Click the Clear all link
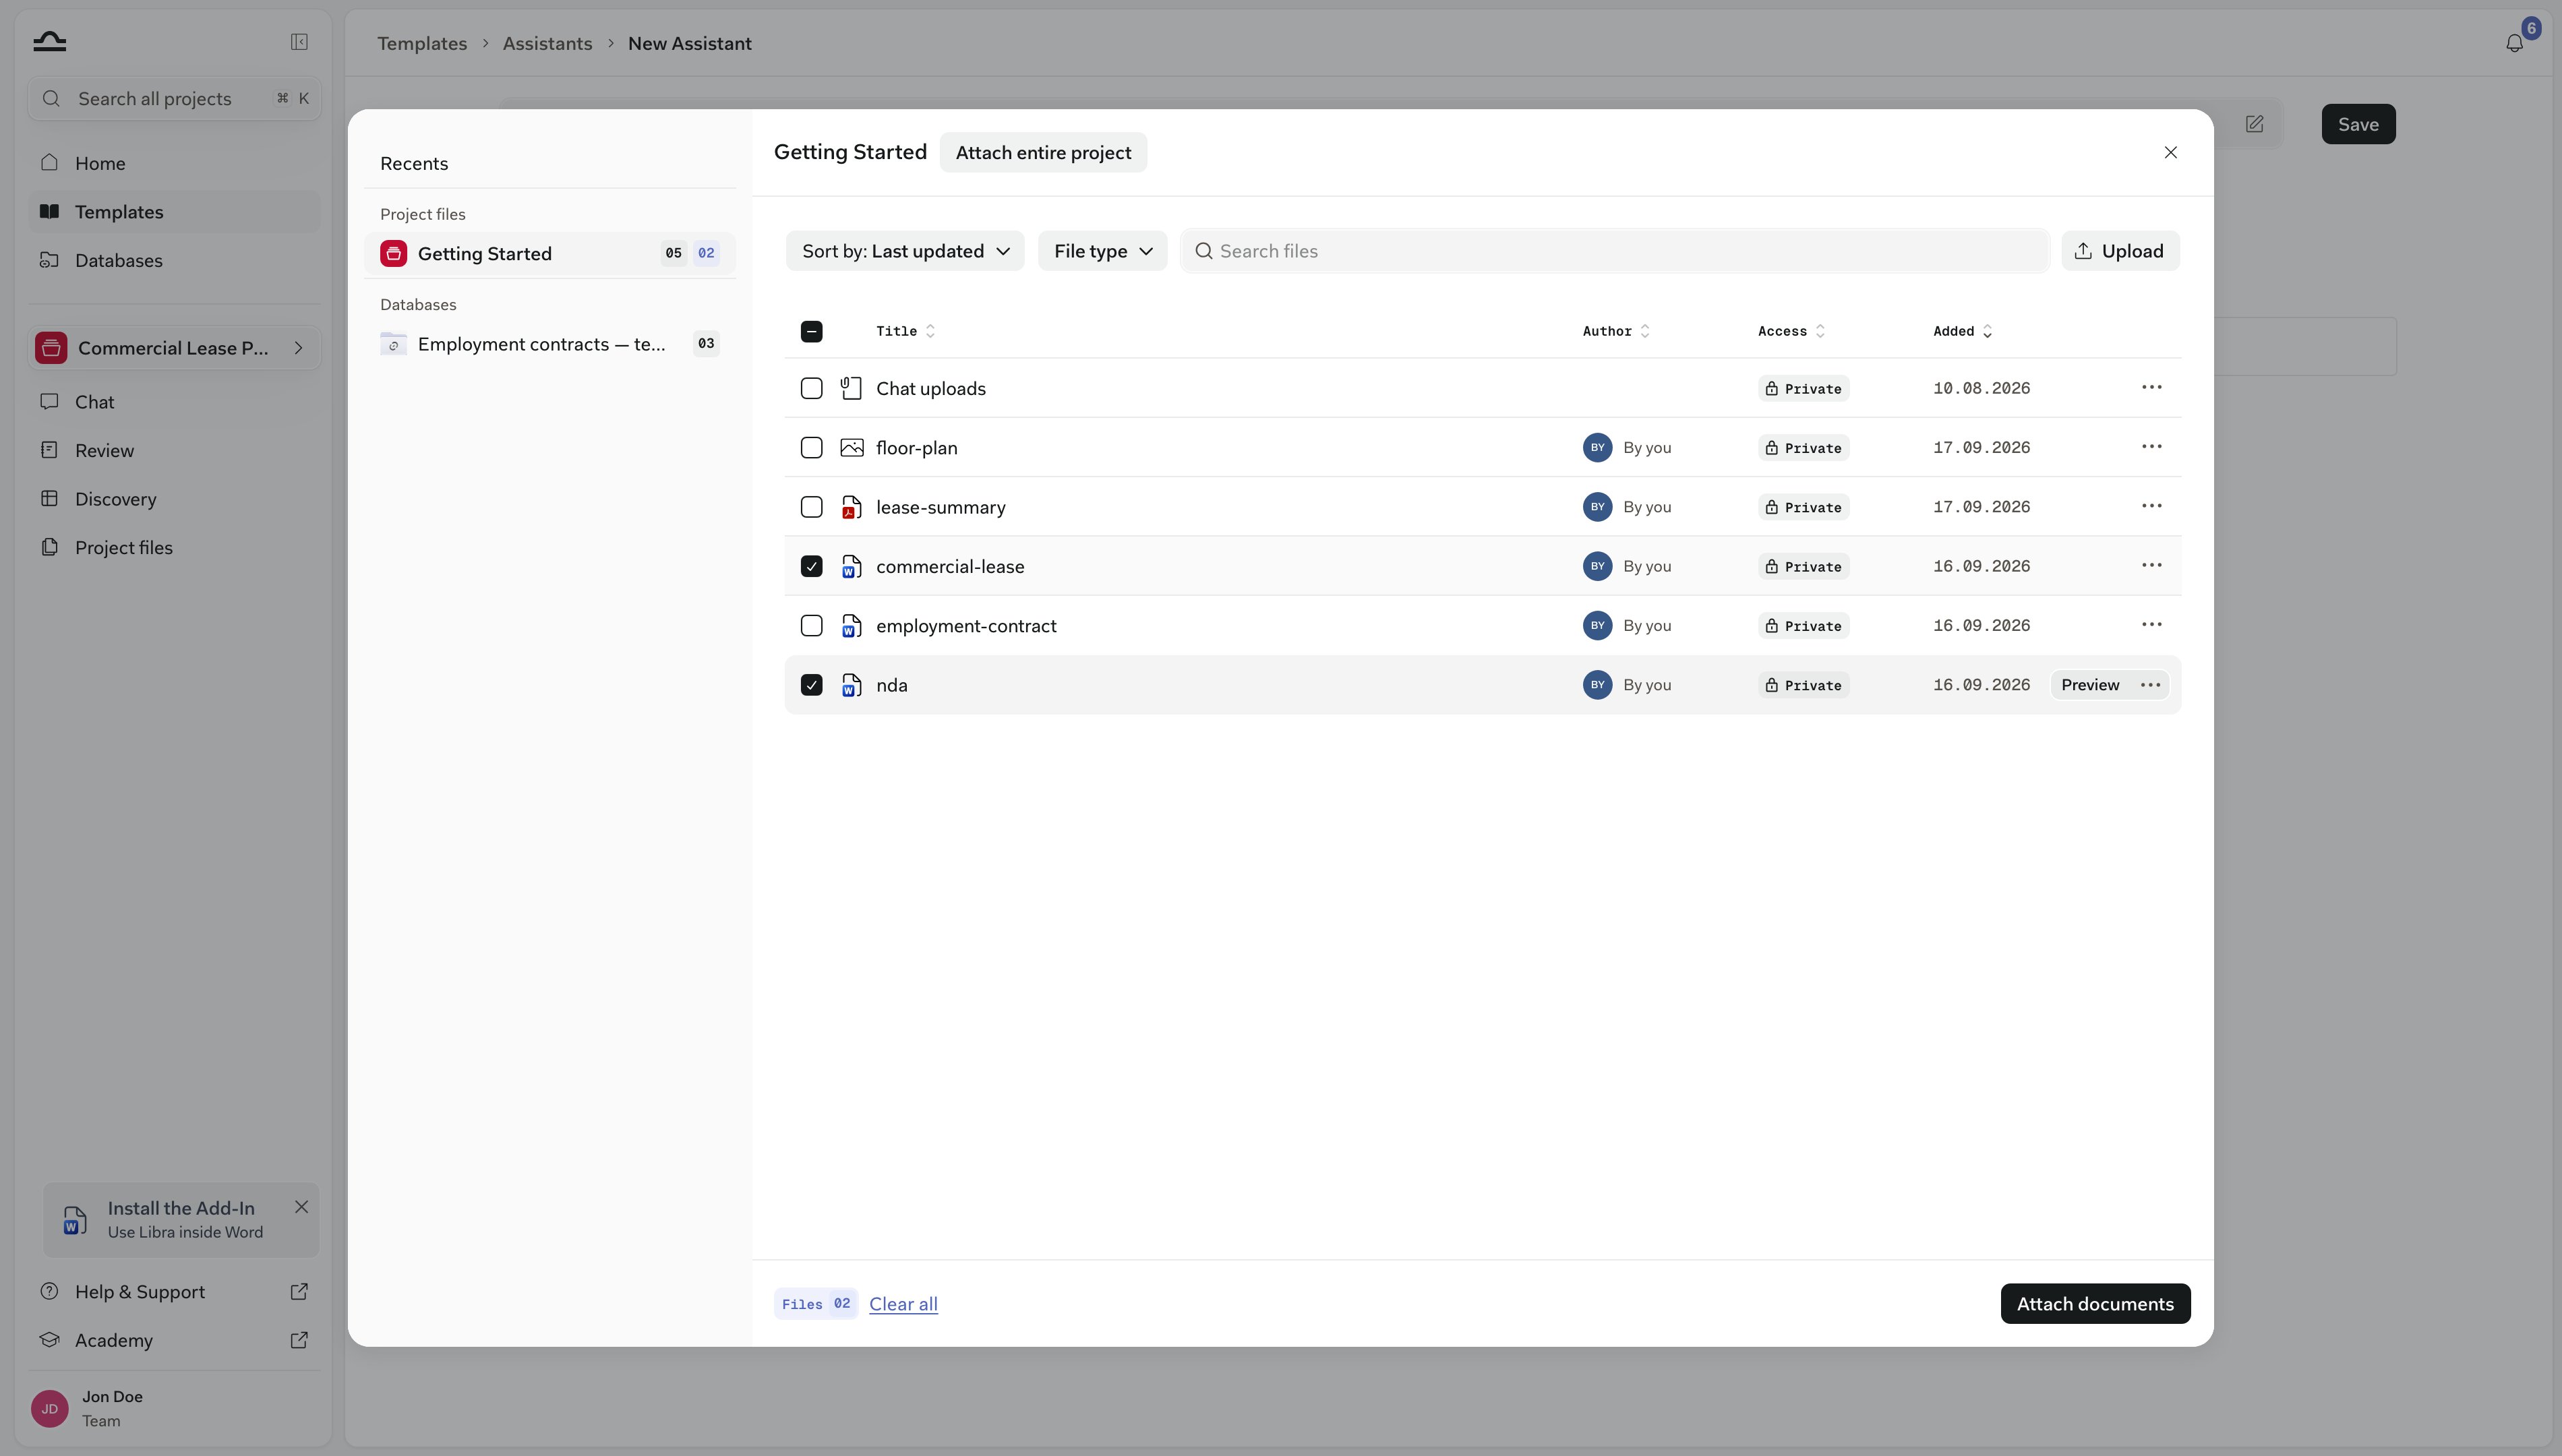This screenshot has height=1456, width=2562. 903,1304
